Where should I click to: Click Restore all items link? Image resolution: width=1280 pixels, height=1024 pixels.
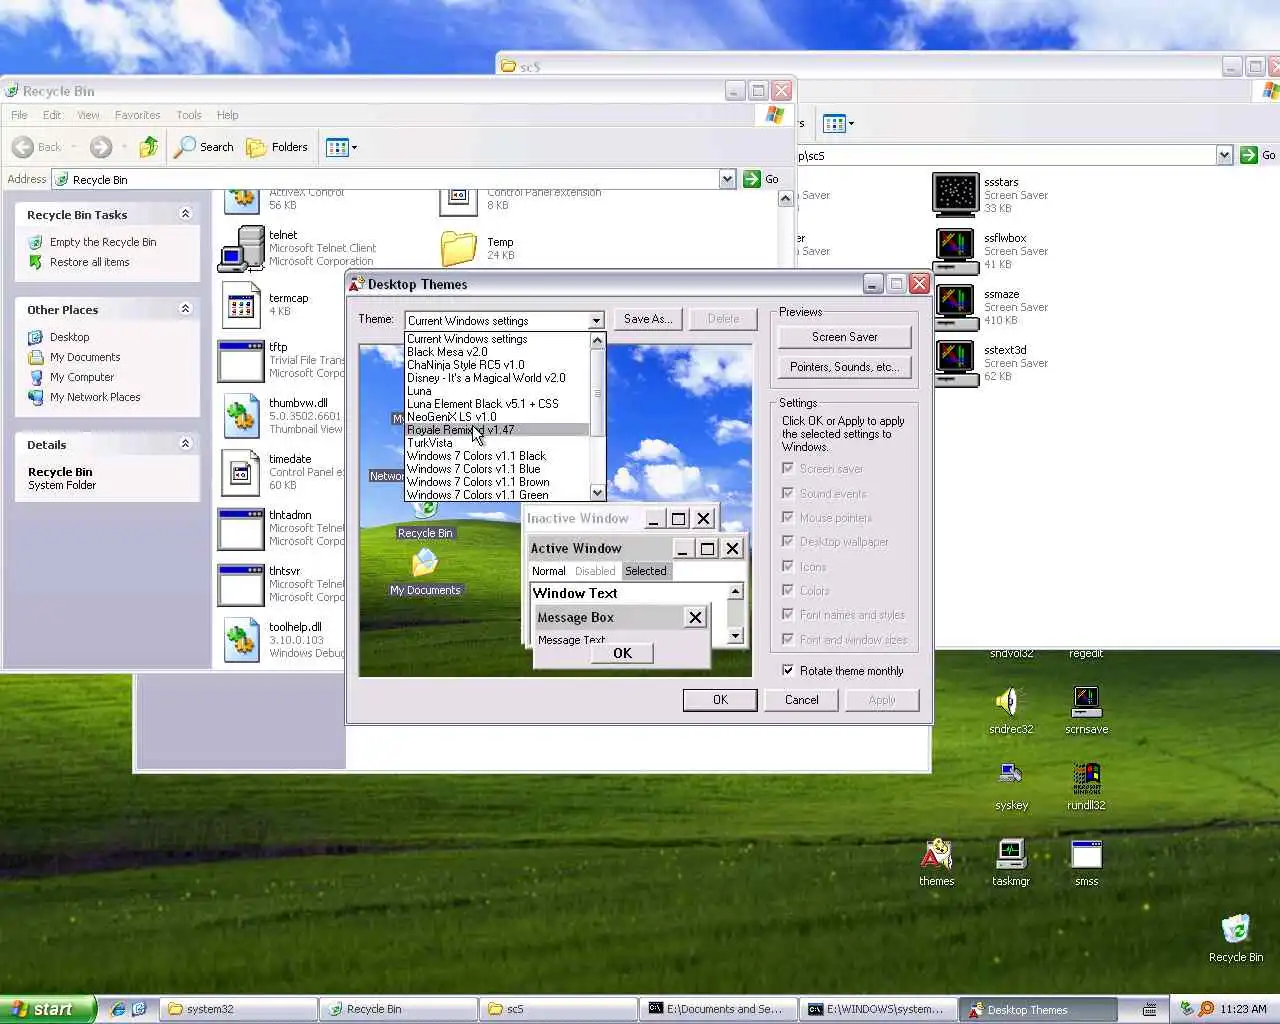(x=90, y=262)
